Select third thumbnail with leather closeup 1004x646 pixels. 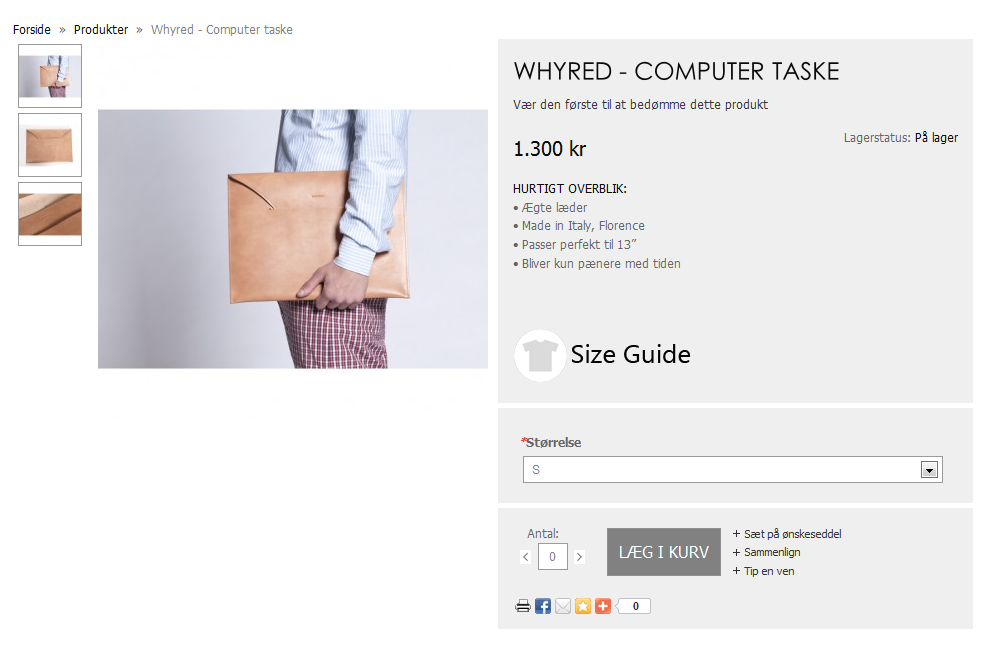coord(50,214)
